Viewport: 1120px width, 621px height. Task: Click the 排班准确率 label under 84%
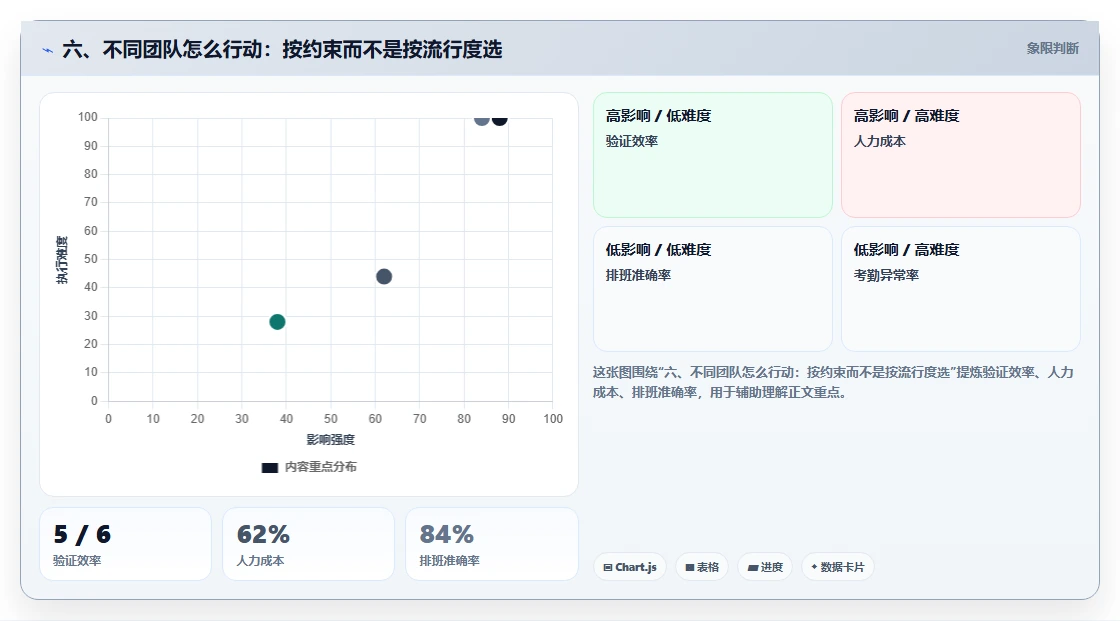tap(449, 561)
